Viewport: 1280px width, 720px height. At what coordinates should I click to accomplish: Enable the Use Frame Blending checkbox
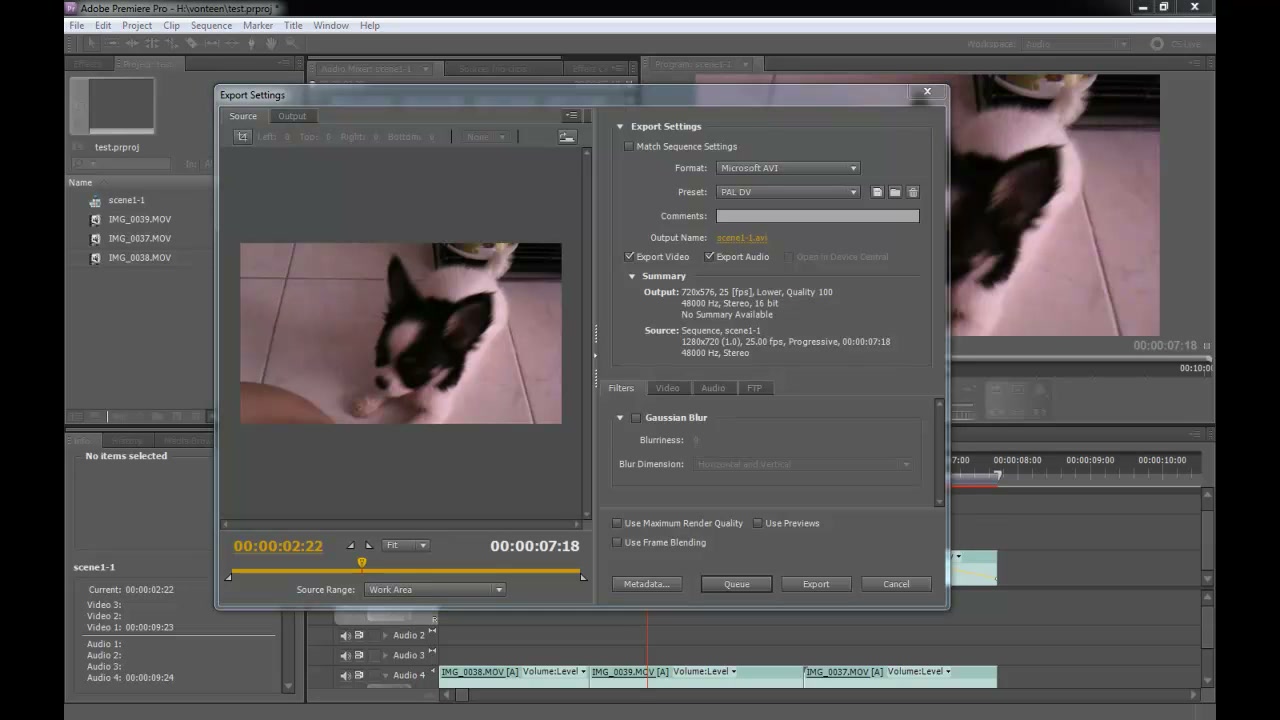[617, 543]
